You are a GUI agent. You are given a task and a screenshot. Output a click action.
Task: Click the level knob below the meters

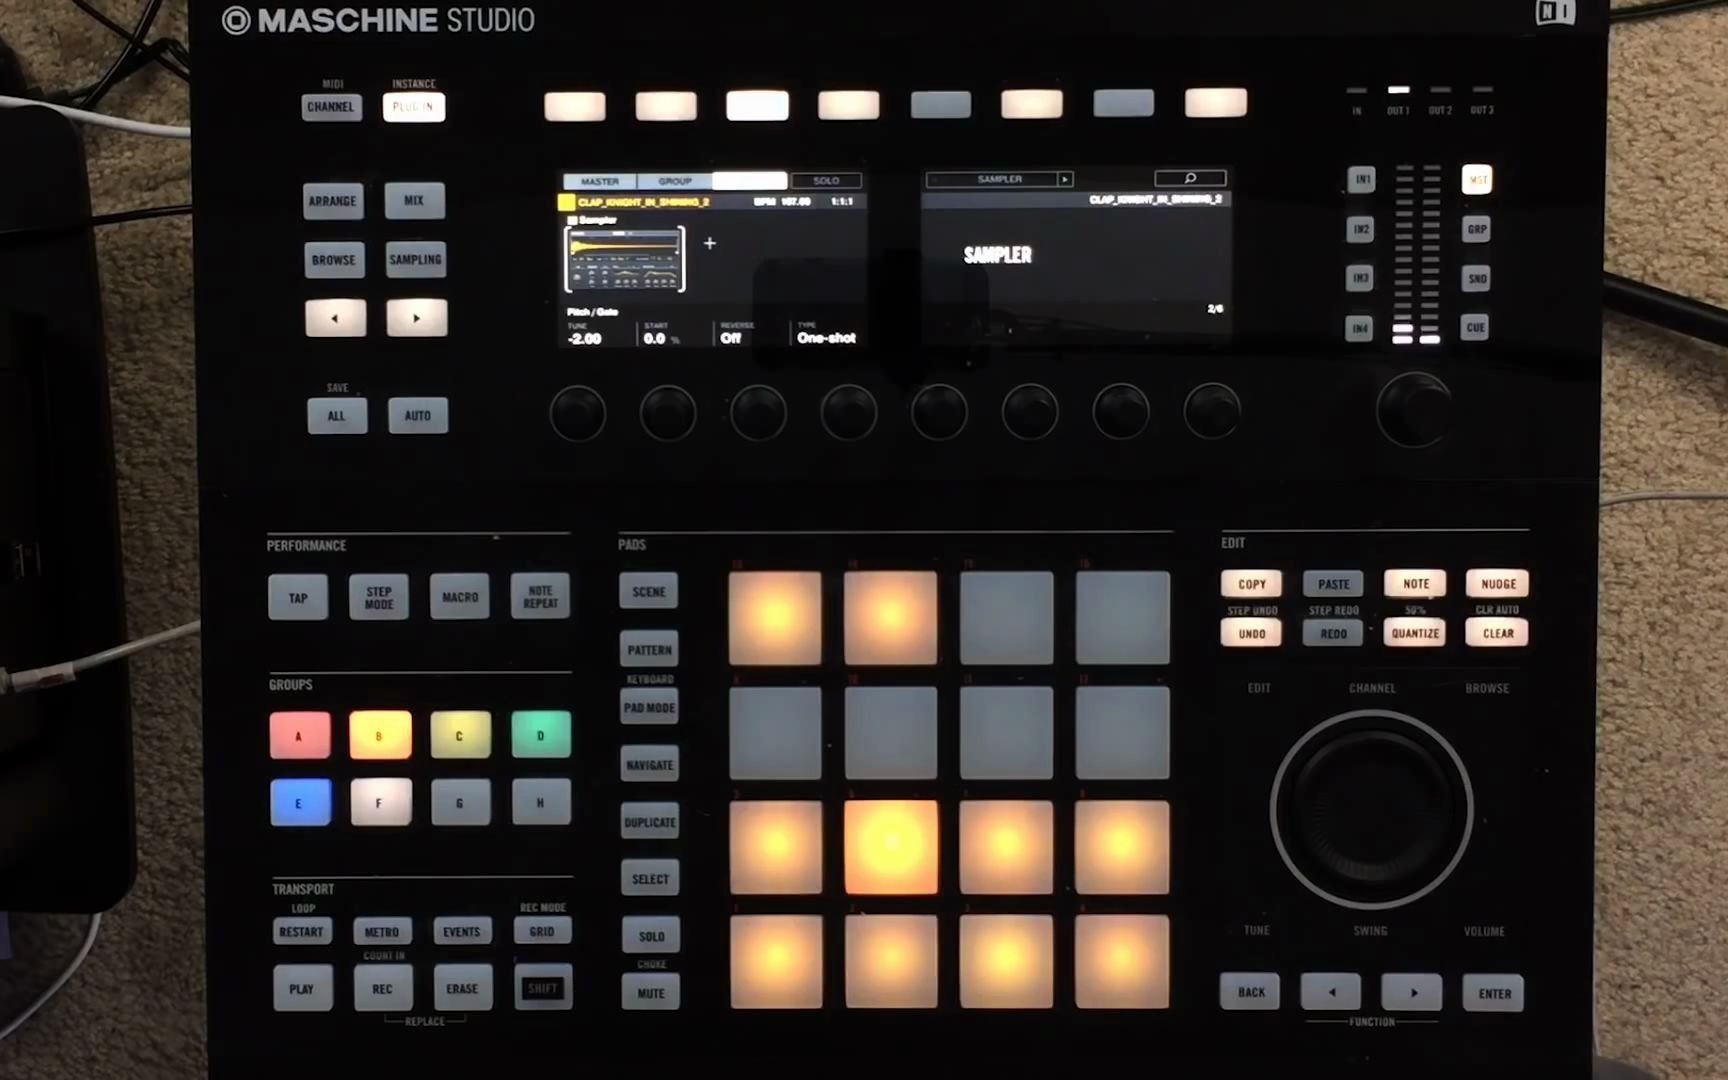(x=1413, y=410)
